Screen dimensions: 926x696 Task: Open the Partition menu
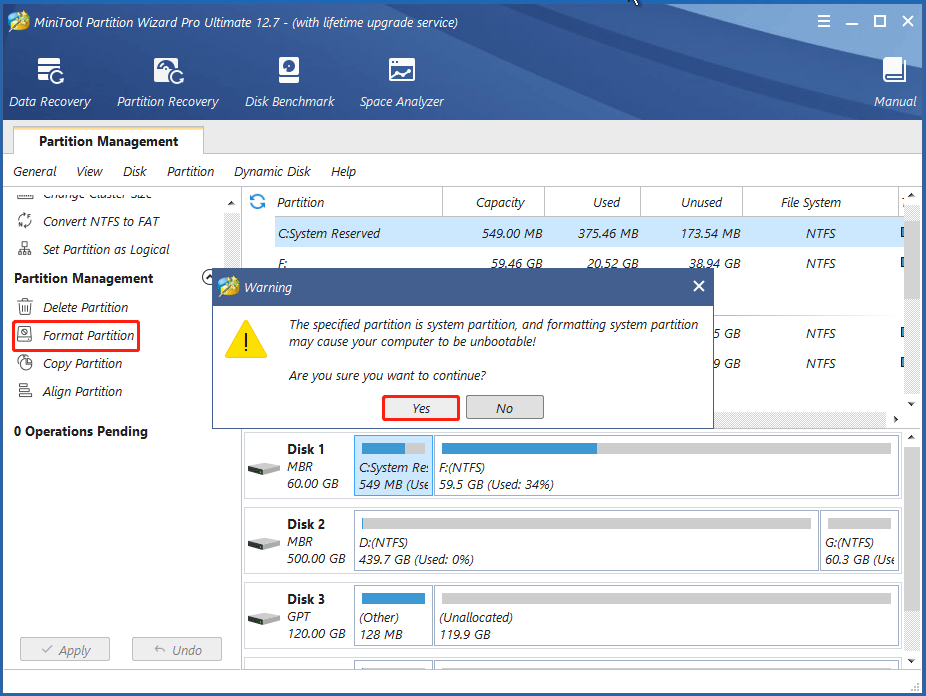point(190,171)
